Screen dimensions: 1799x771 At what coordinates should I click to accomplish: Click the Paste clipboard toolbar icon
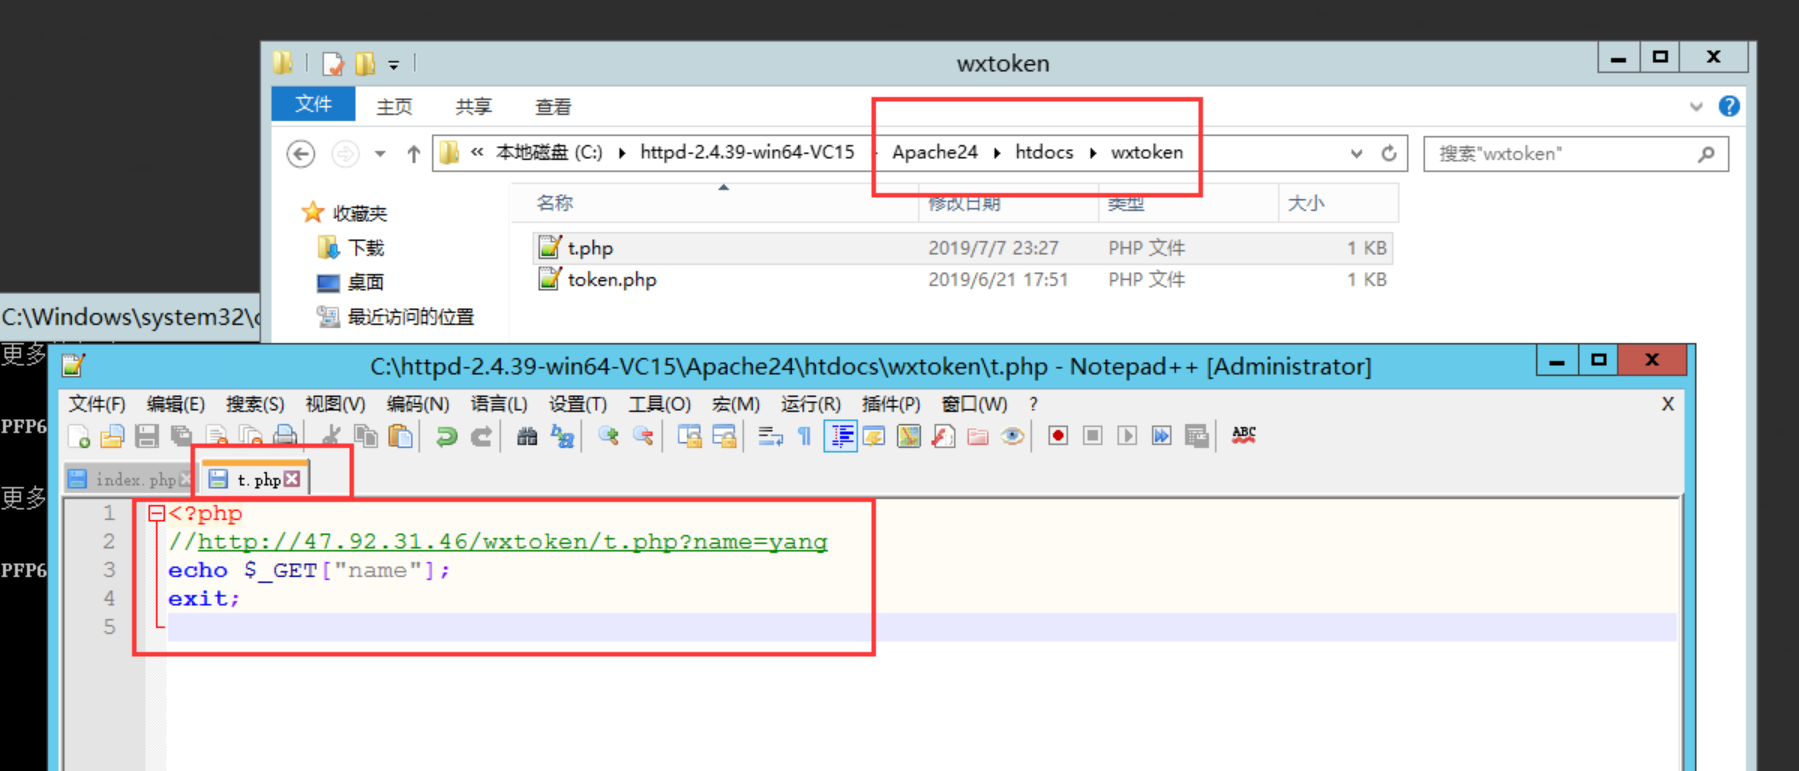(401, 436)
